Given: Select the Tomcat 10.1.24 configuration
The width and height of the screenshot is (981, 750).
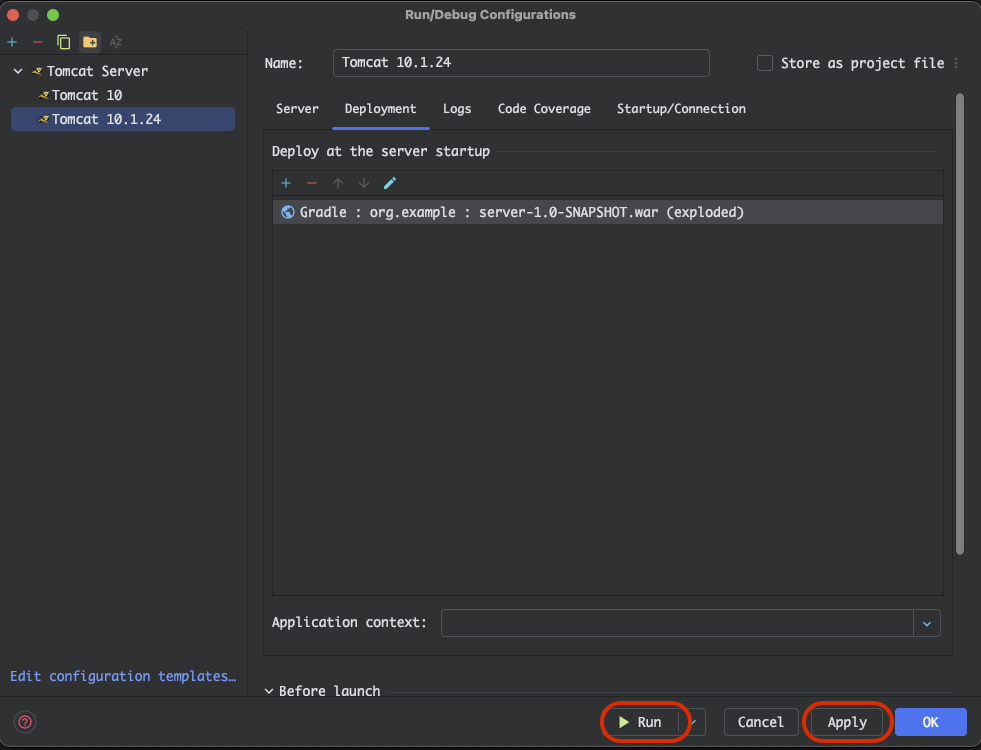Looking at the screenshot, I should (123, 119).
